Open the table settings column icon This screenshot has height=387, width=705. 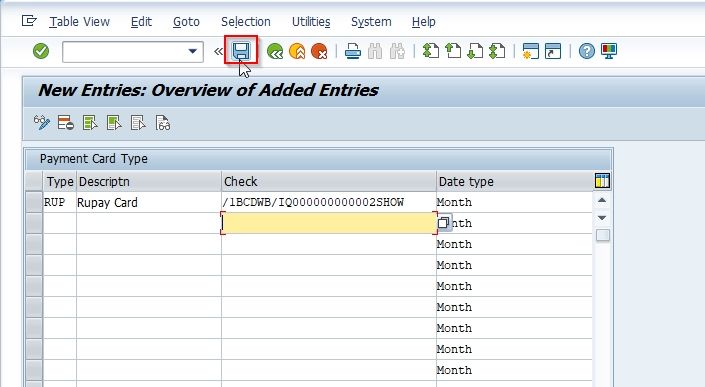602,181
